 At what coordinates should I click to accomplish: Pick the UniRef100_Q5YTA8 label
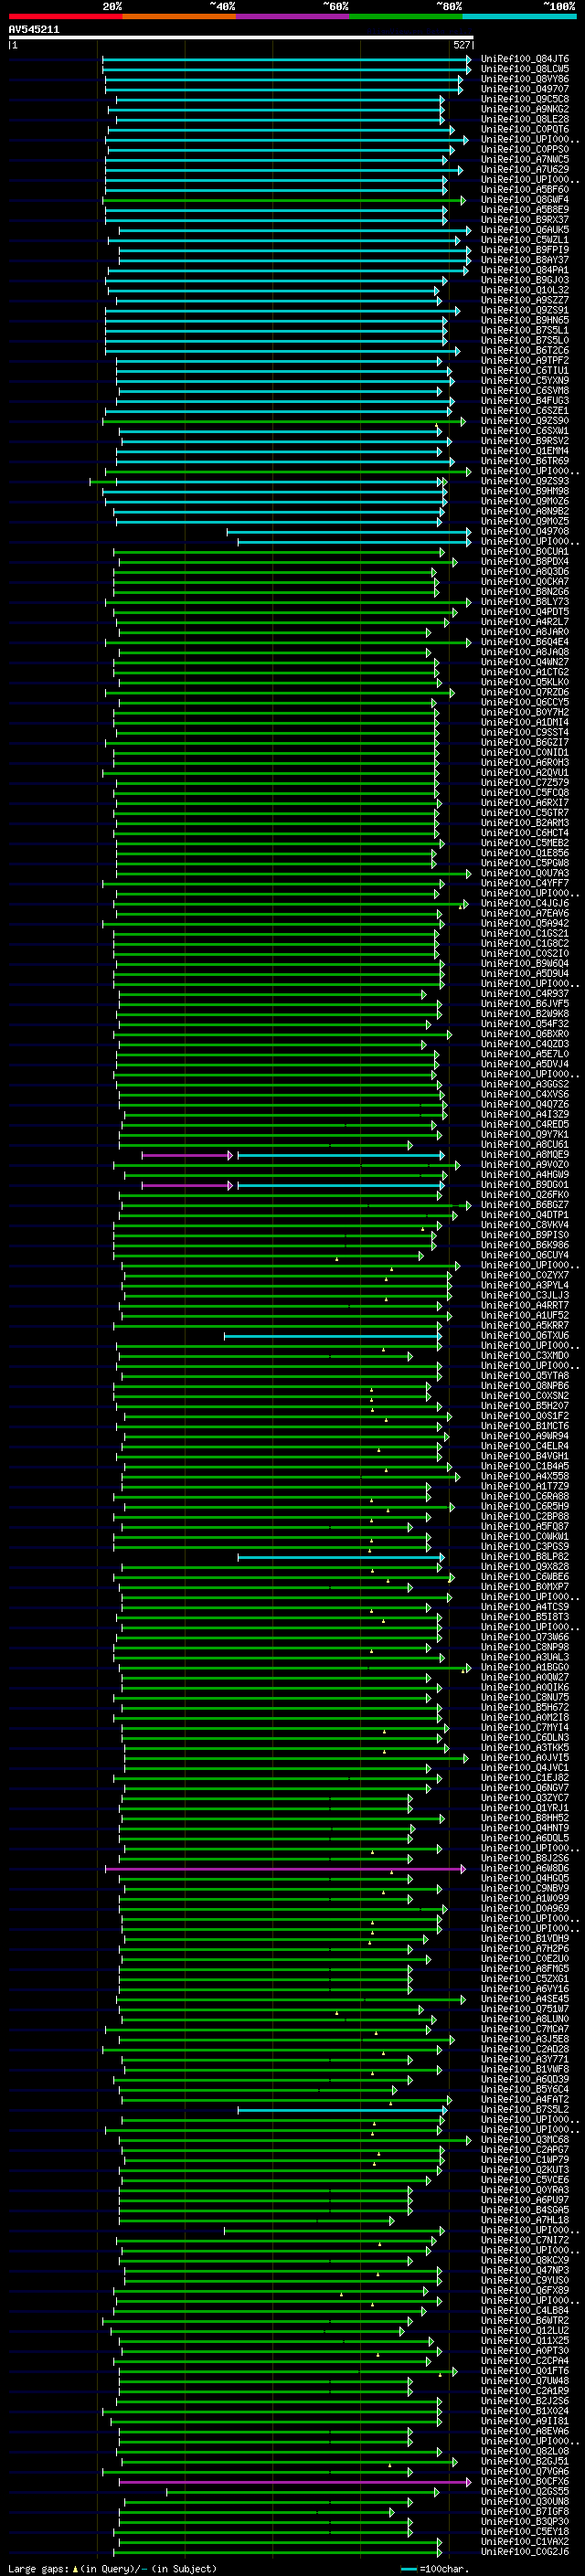tap(525, 1375)
